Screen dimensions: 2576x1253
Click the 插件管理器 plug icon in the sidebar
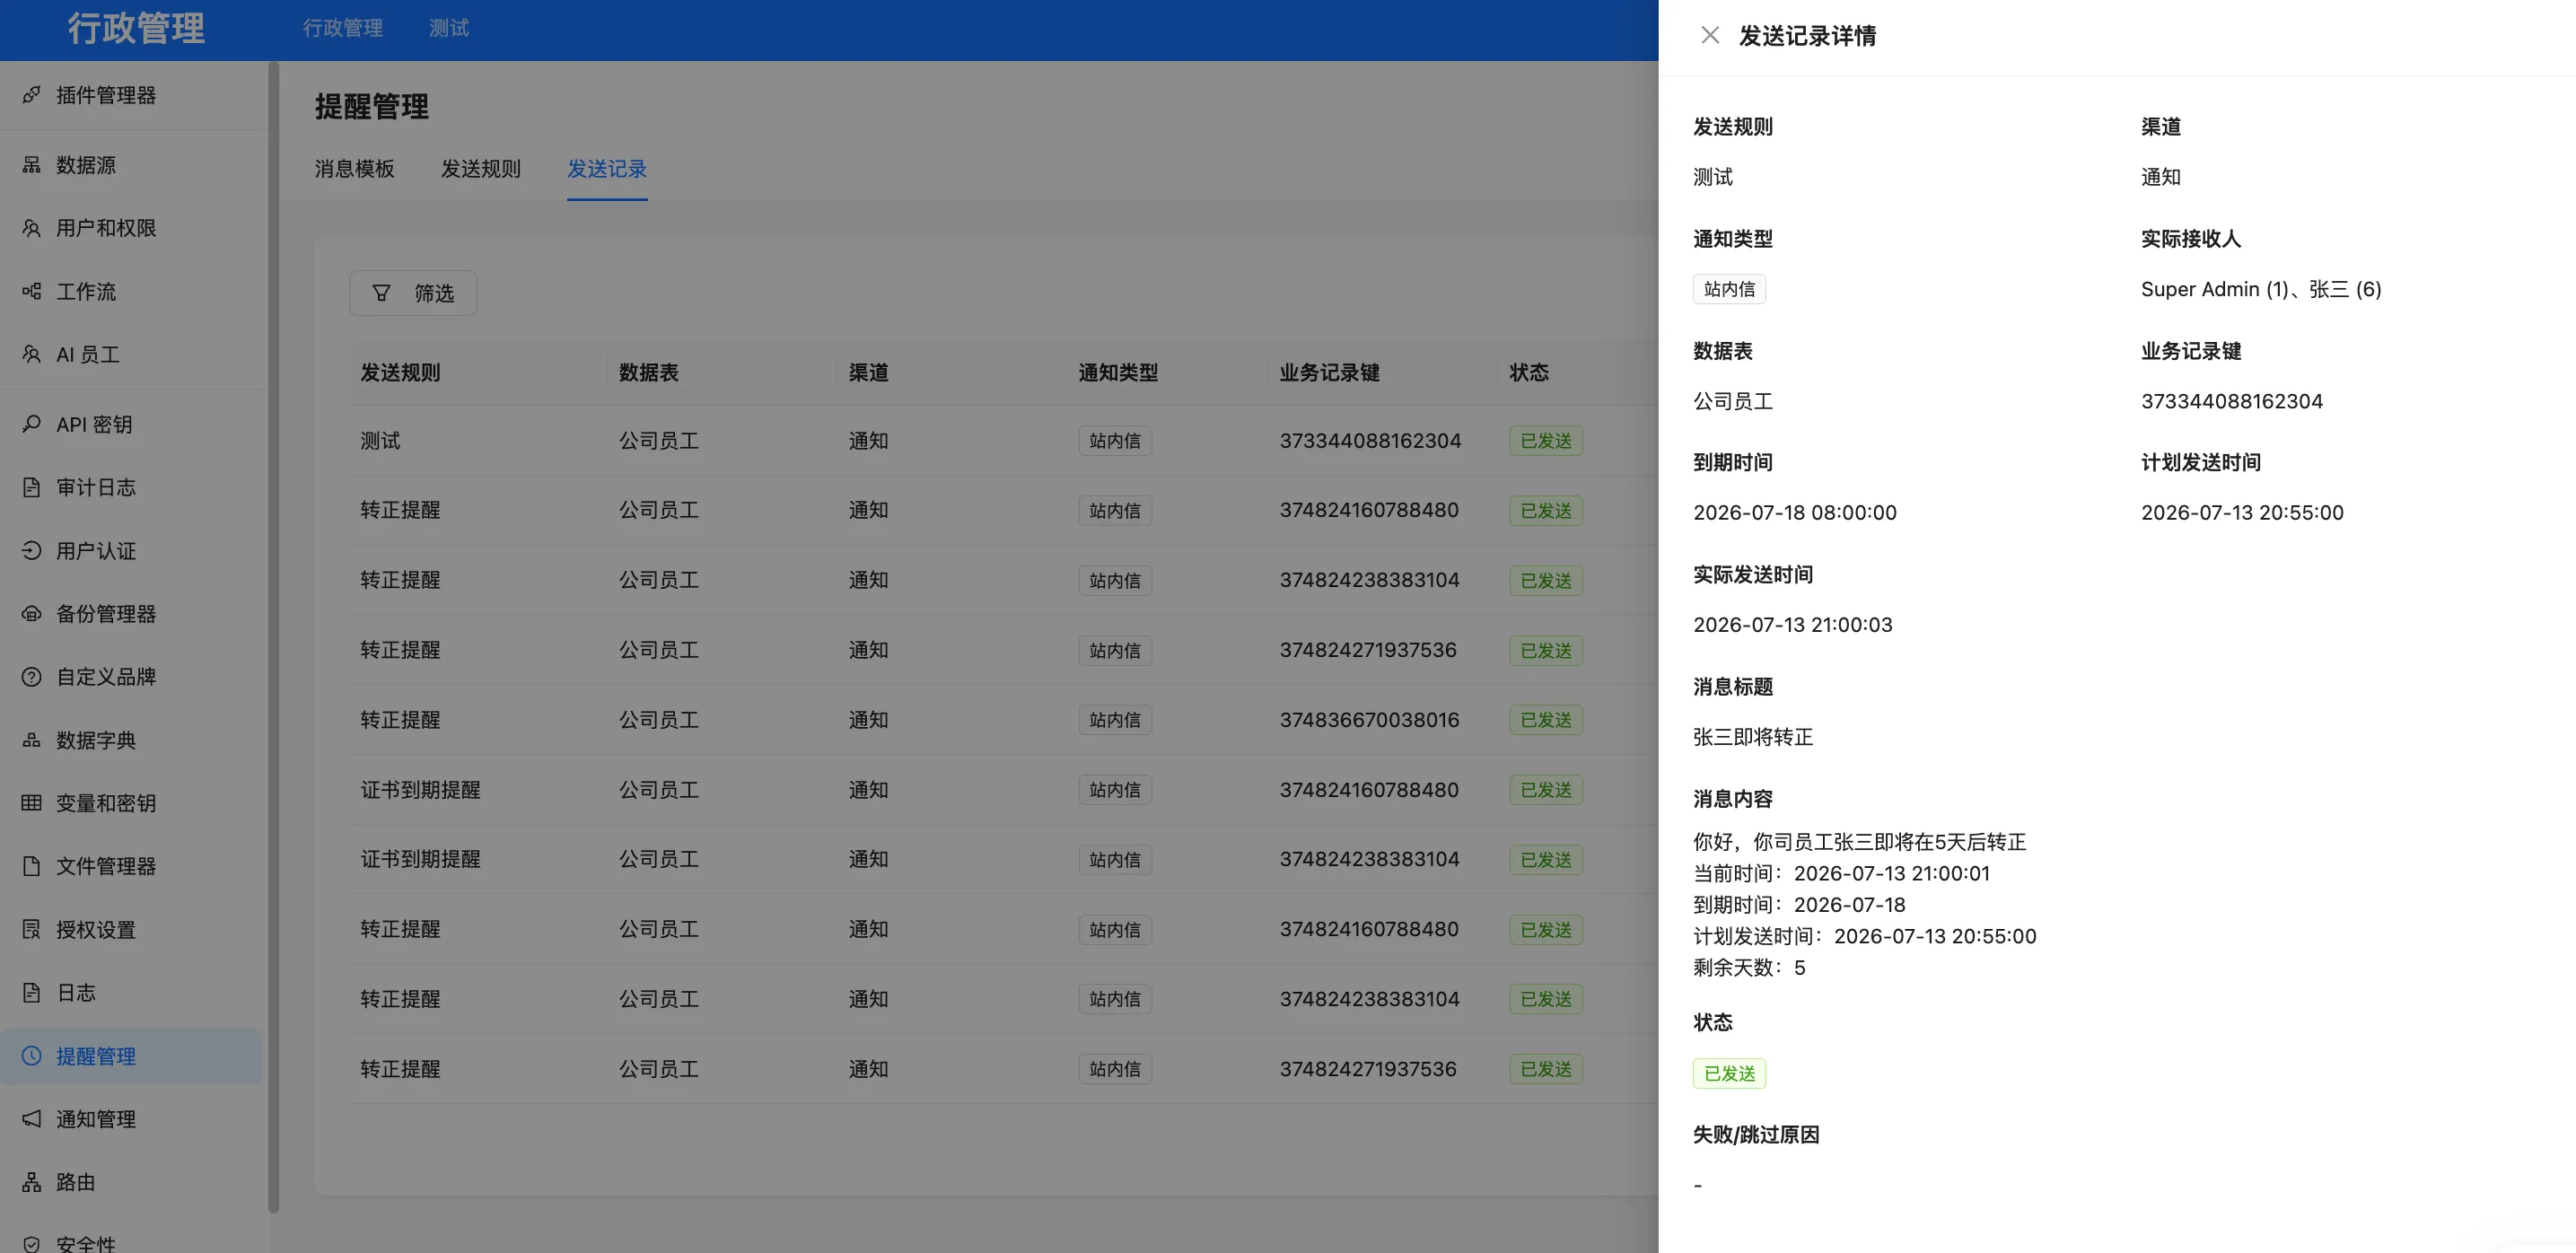click(32, 95)
